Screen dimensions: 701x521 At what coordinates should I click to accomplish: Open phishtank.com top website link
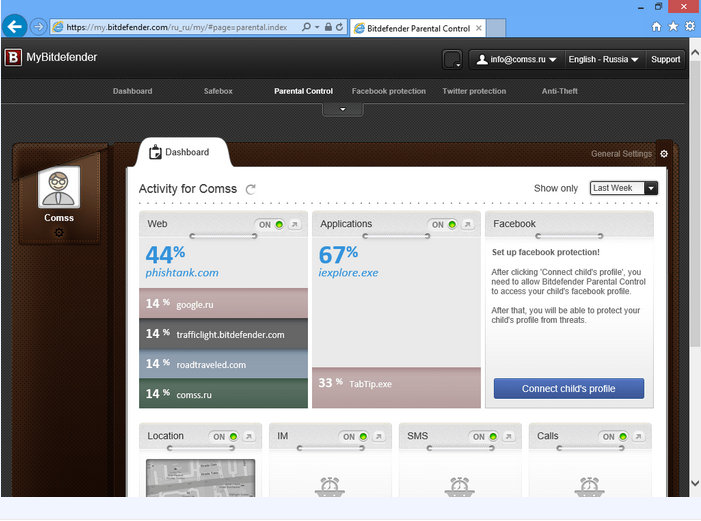[182, 273]
